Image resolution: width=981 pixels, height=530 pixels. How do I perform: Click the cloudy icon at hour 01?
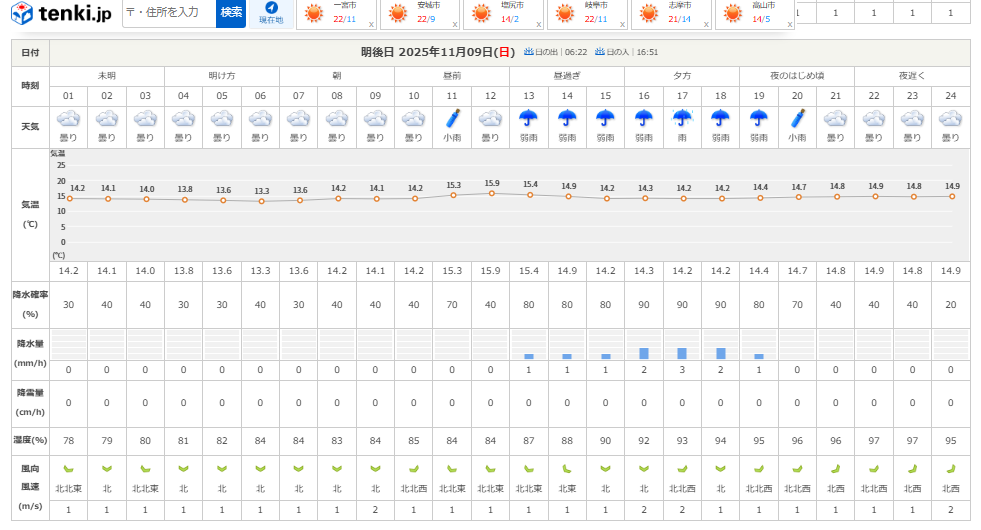68,118
